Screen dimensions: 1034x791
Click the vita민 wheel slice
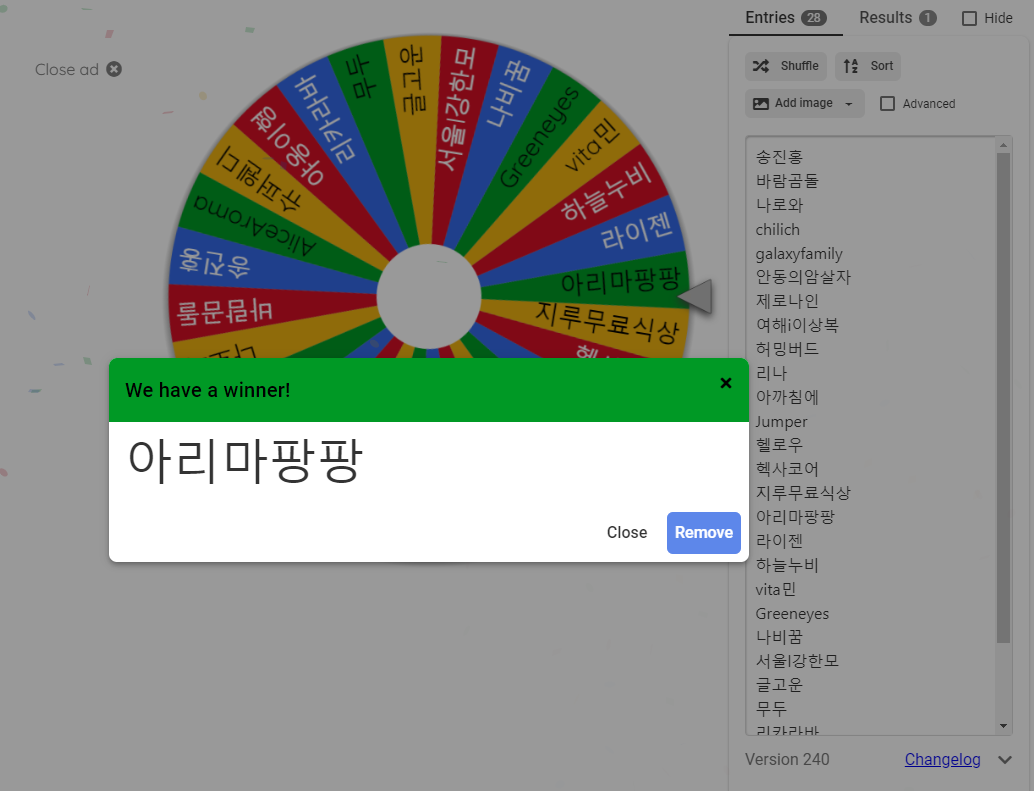coord(592,147)
